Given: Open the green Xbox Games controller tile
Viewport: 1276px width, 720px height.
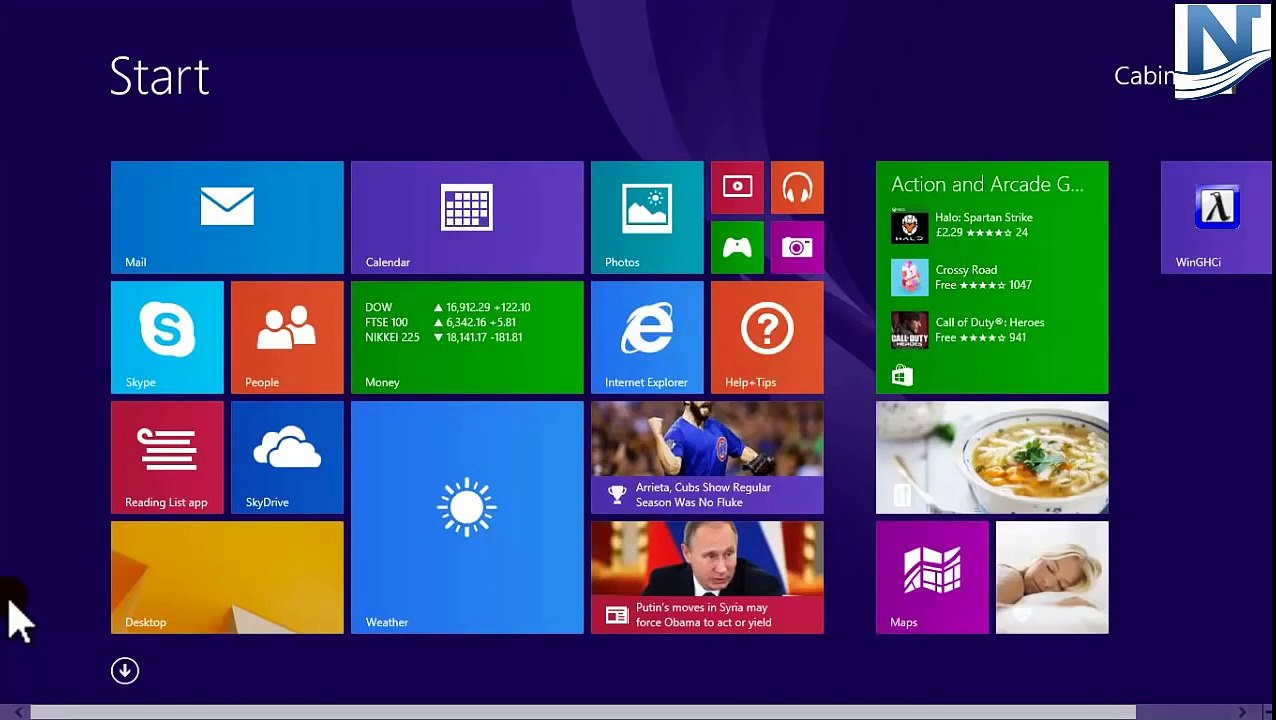Looking at the screenshot, I should coord(737,247).
